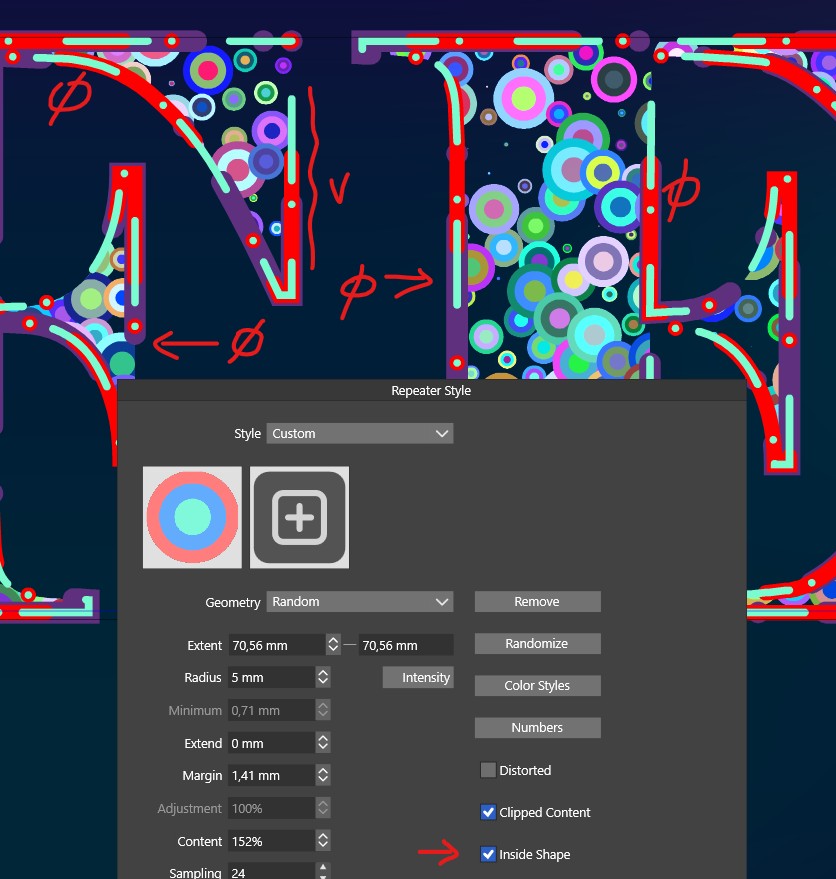Click the Margin stepper arrows
Viewport: 836px width, 879px height.
point(323,775)
